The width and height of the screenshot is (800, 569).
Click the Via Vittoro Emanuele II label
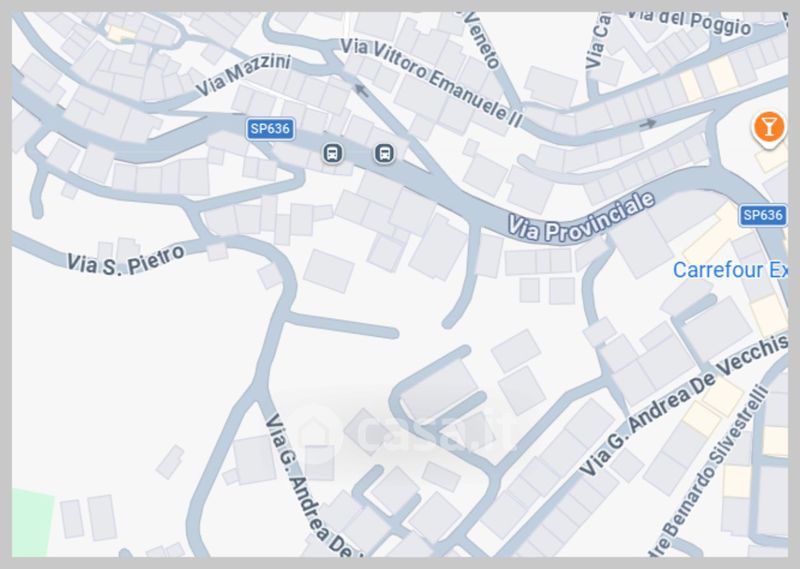click(432, 82)
